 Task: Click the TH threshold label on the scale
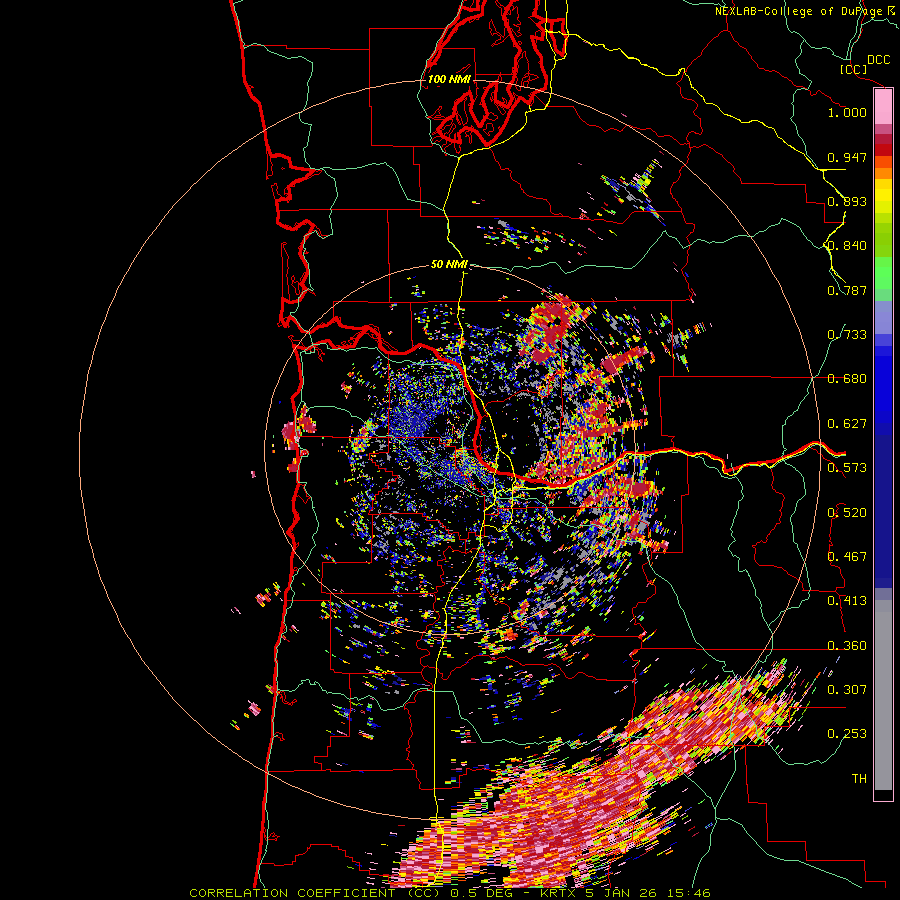(x=859, y=779)
